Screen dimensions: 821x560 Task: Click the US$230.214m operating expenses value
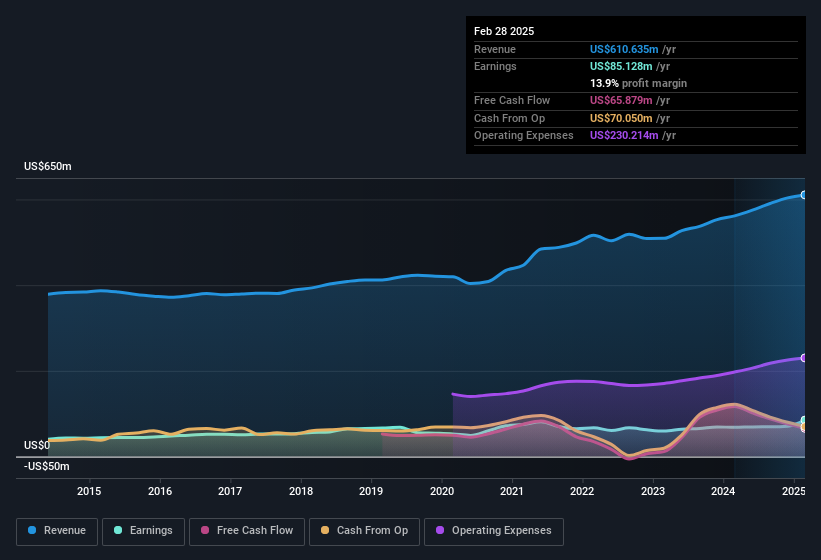(x=624, y=136)
